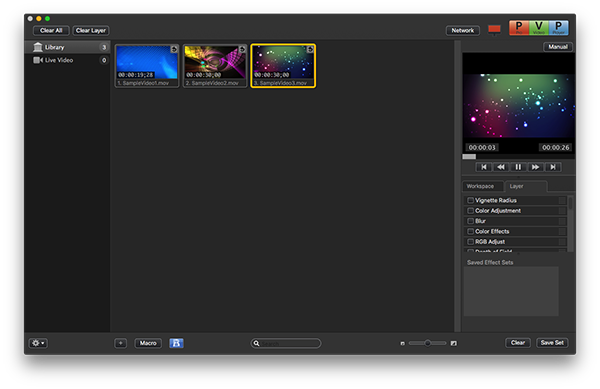Click the plus add icon at bottom
Viewport: 600px width, 389px height.
click(121, 343)
